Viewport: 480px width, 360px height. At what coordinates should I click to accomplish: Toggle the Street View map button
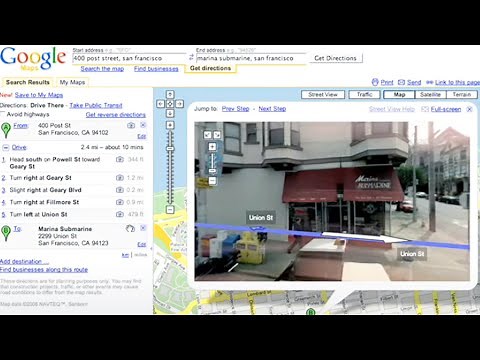click(323, 95)
